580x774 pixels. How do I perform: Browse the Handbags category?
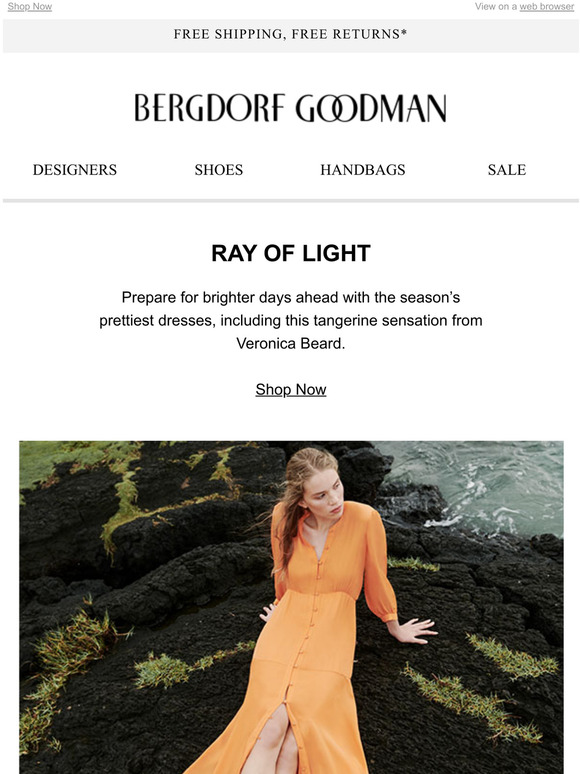point(363,170)
